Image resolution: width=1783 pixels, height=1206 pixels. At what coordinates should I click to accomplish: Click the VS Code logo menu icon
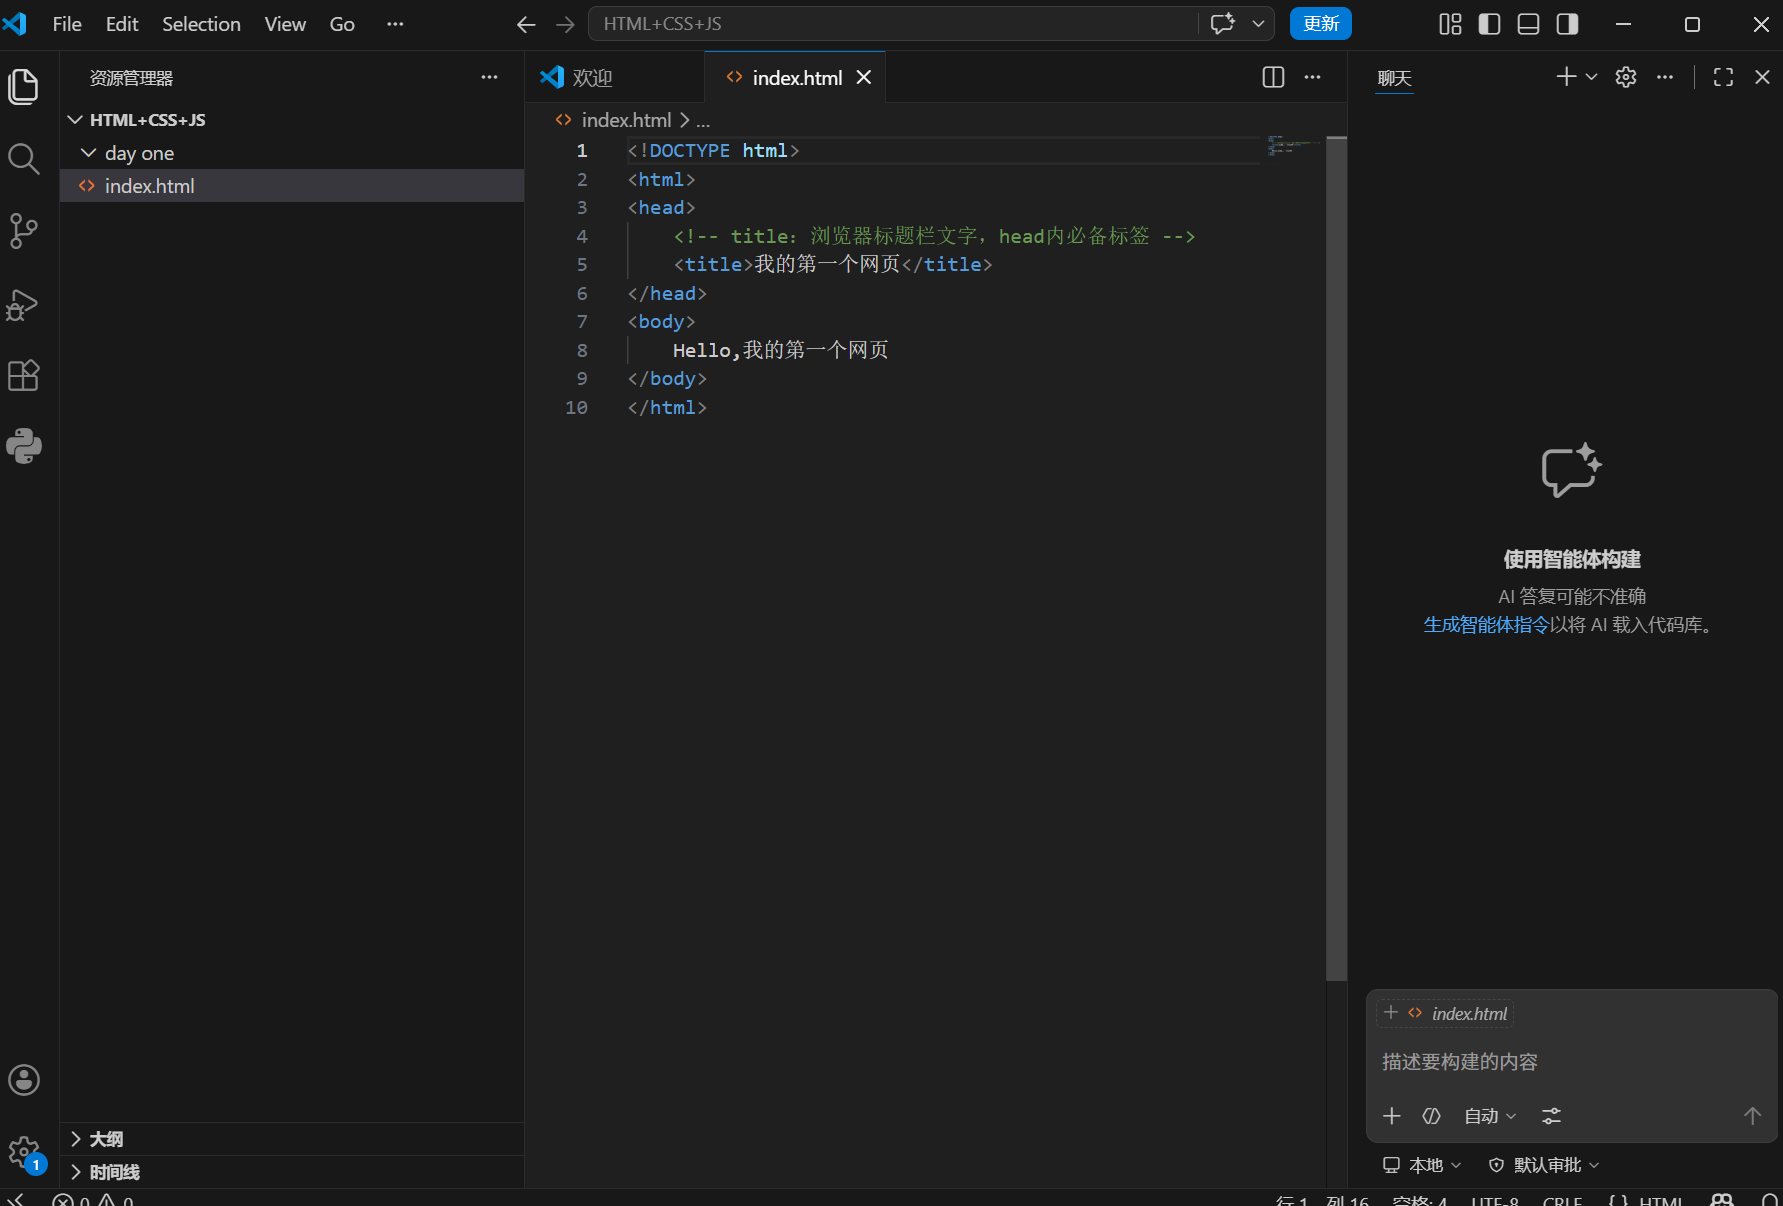[15, 23]
